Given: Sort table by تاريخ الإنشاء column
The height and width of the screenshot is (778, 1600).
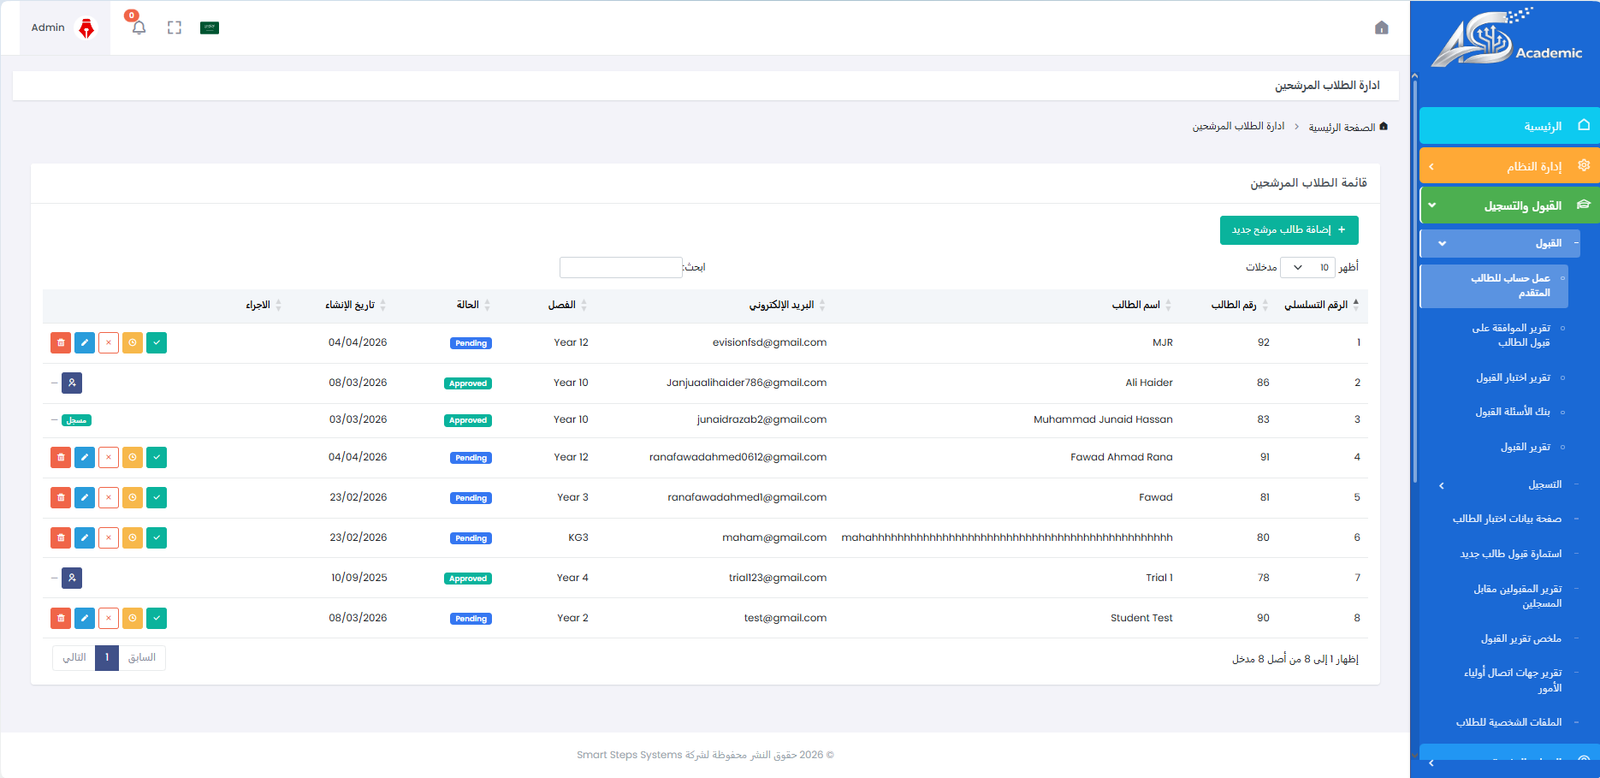Looking at the screenshot, I should click(x=350, y=305).
